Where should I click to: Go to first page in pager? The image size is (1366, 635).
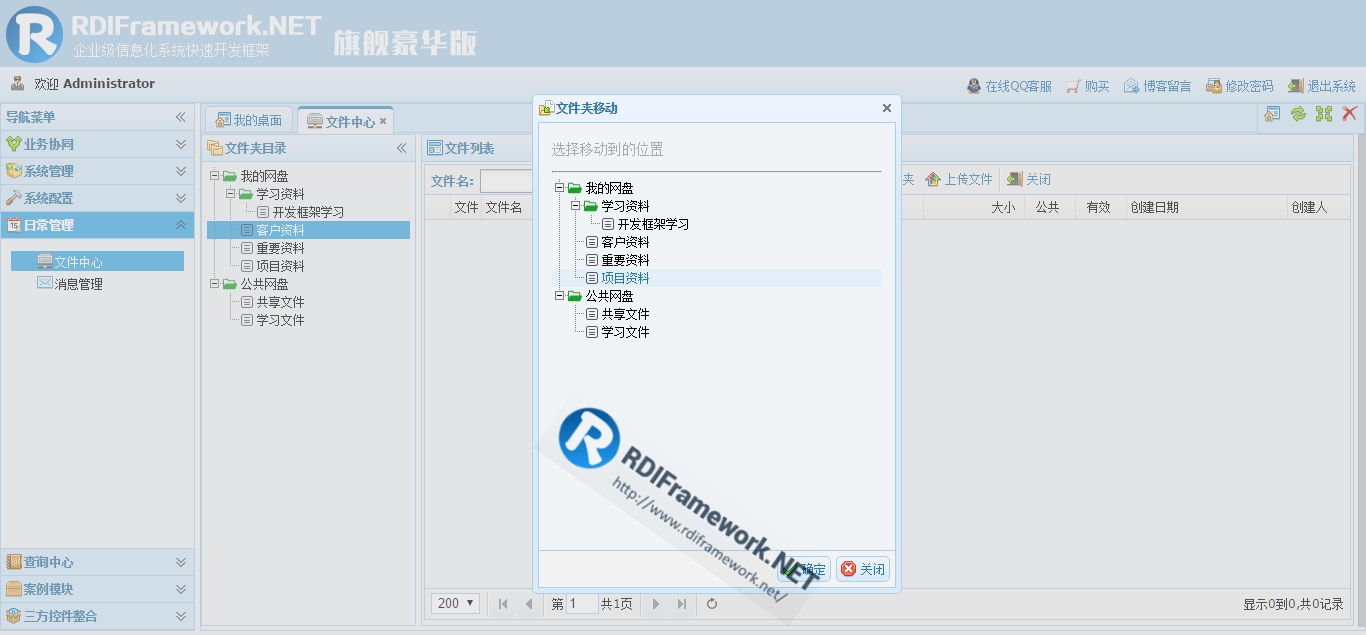click(x=503, y=604)
